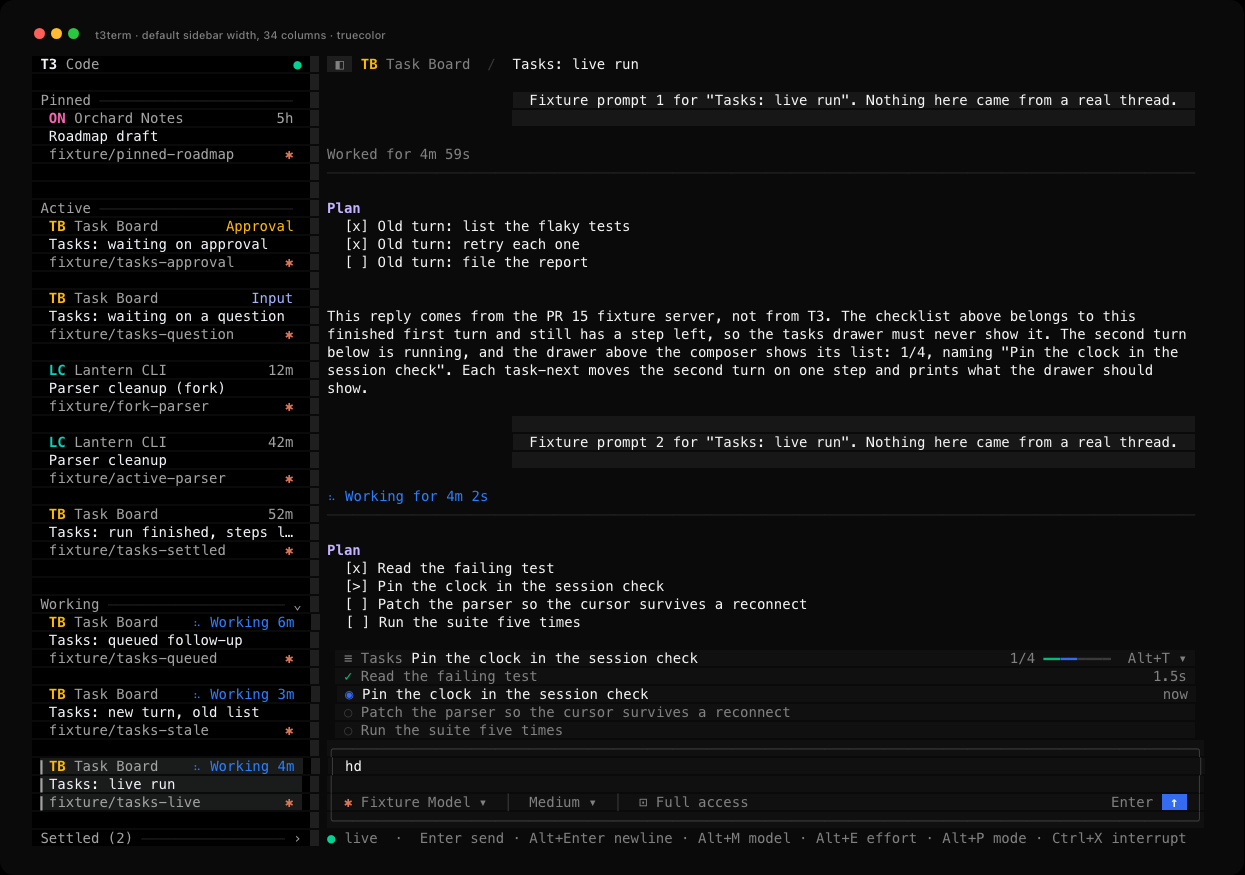Click the green checkmark in the tasks drawer
Screen dimensions: 1245x875
[348, 676]
